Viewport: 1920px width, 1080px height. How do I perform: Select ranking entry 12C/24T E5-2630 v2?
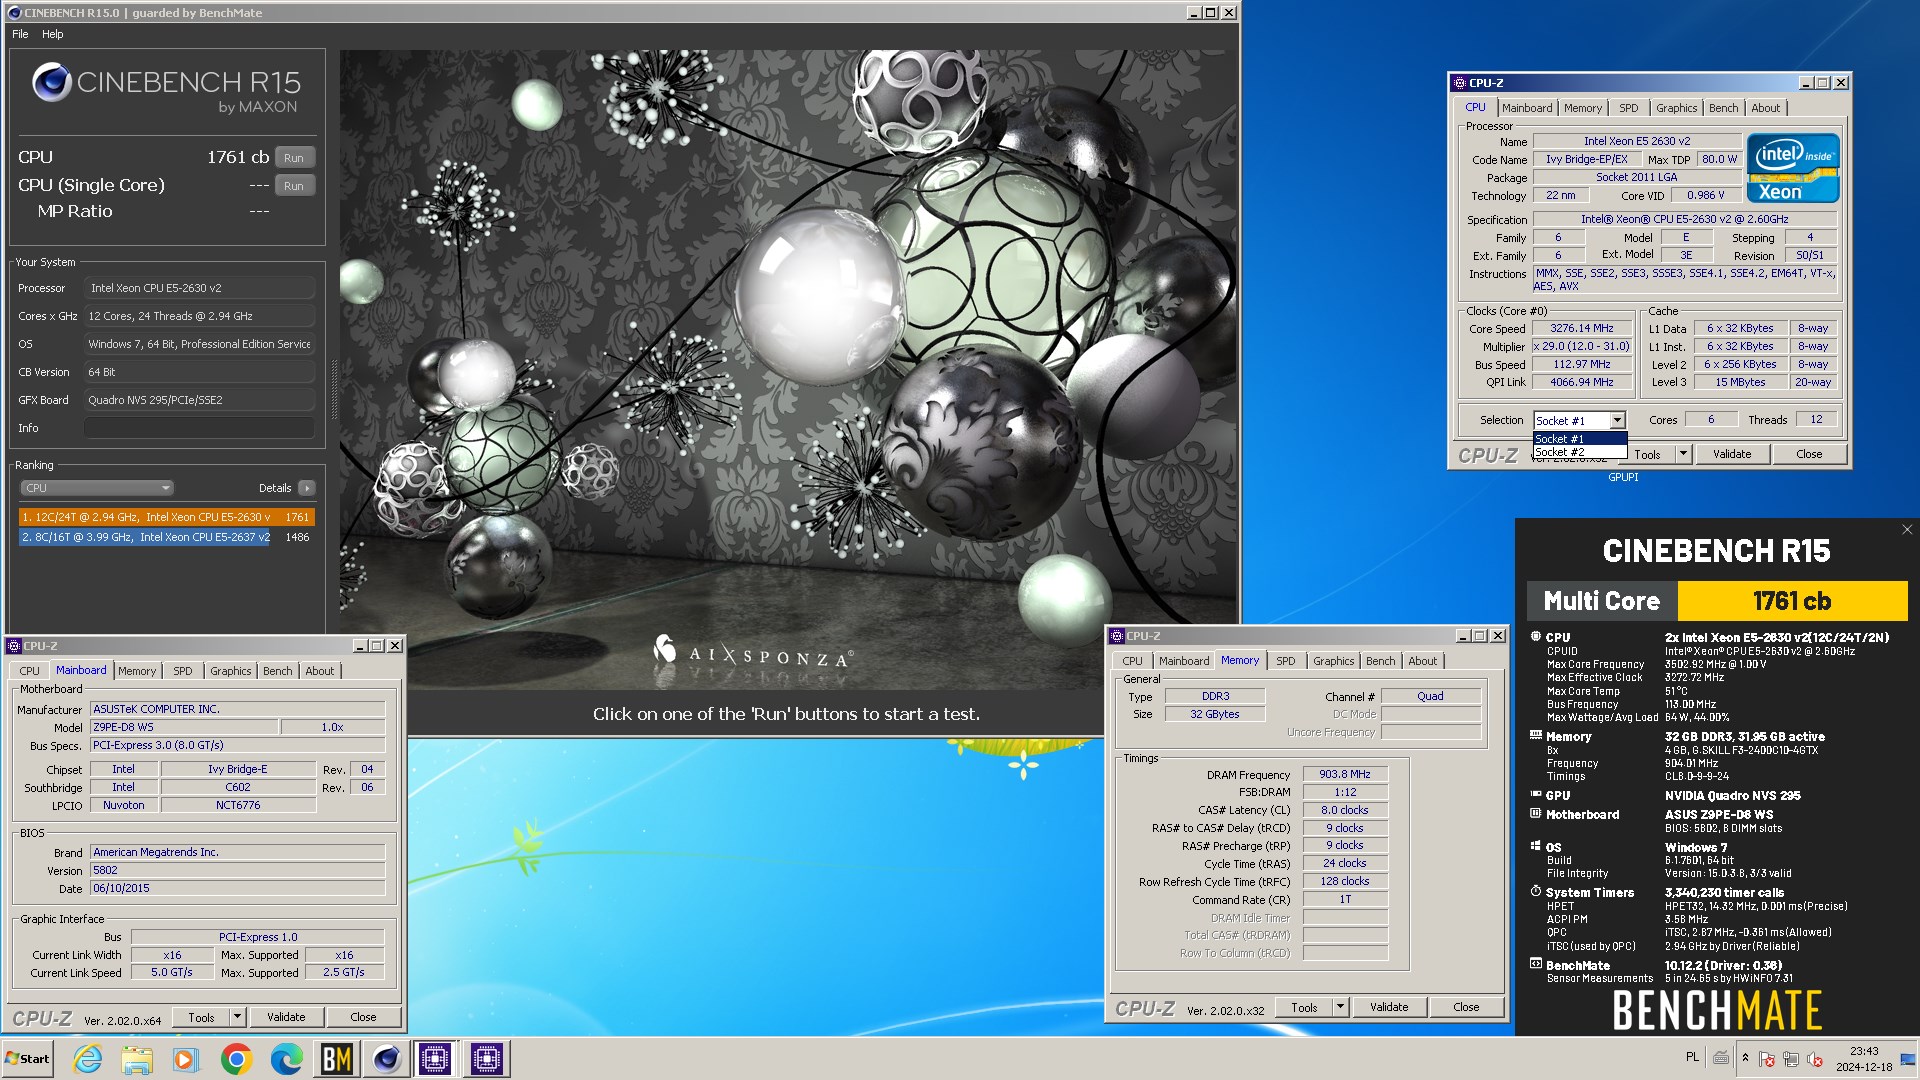coord(166,517)
